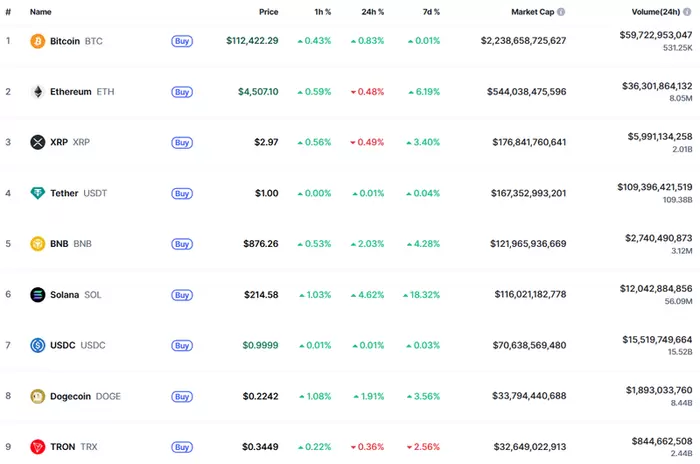Sort by the 24h % column header
Viewport: 700px width, 464px height.
coord(374,12)
